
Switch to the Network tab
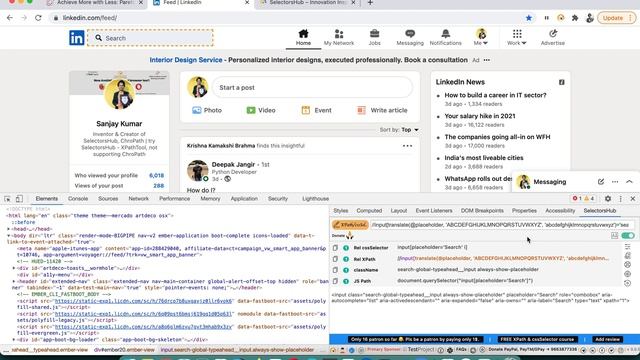pyautogui.click(x=138, y=199)
